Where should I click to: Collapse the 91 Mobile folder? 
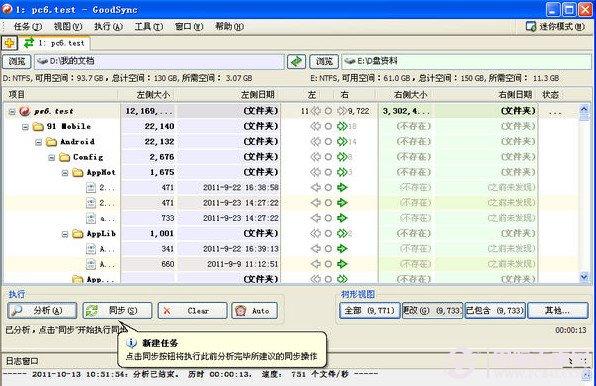pos(25,127)
